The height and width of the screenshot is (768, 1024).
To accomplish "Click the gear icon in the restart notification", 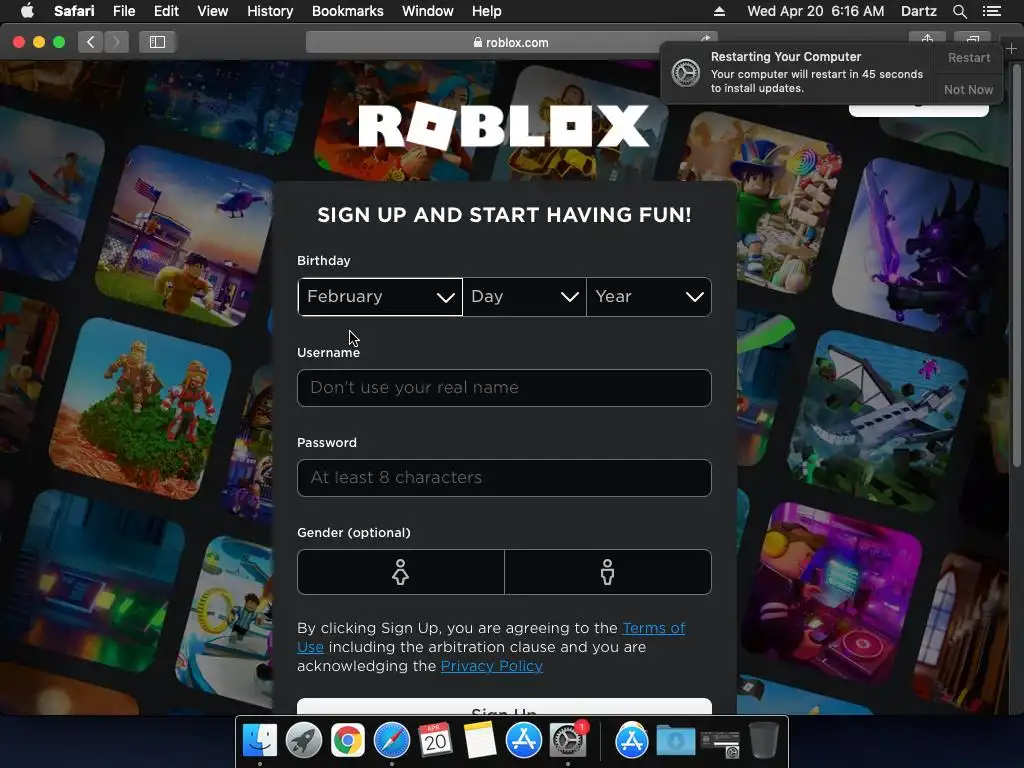I will click(x=686, y=72).
